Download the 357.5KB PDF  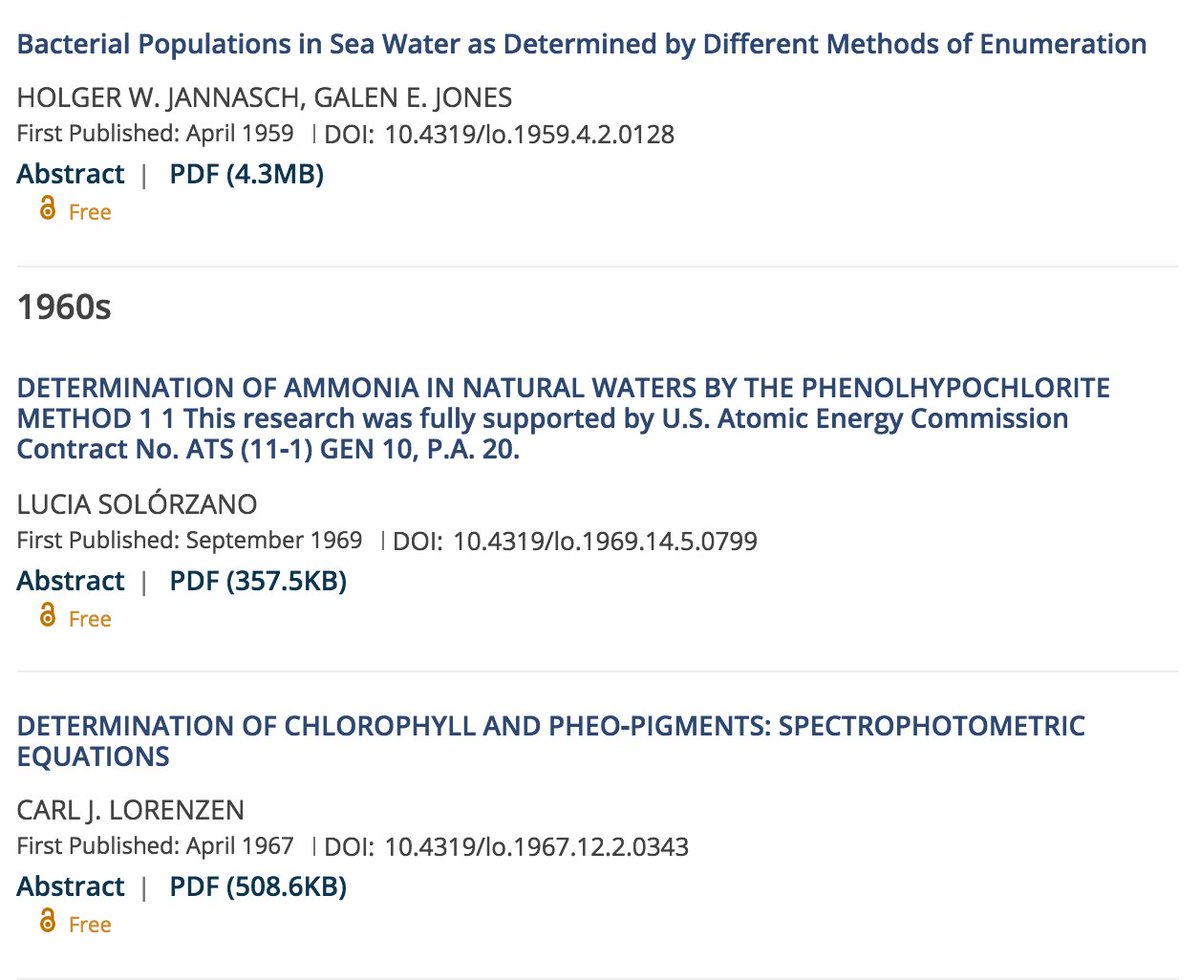[258, 581]
